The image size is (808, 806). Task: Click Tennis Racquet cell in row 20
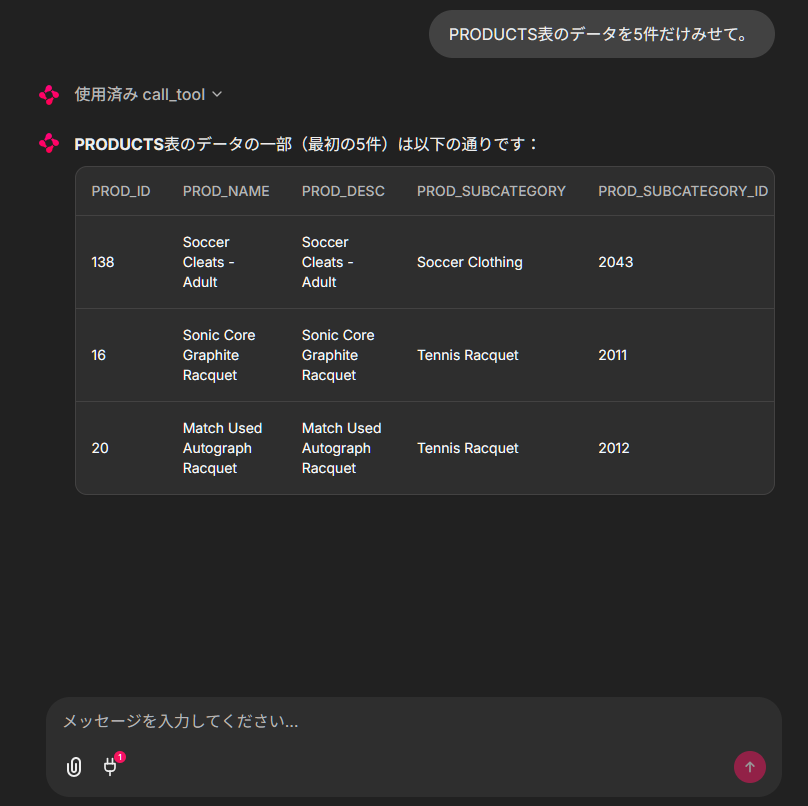click(468, 448)
